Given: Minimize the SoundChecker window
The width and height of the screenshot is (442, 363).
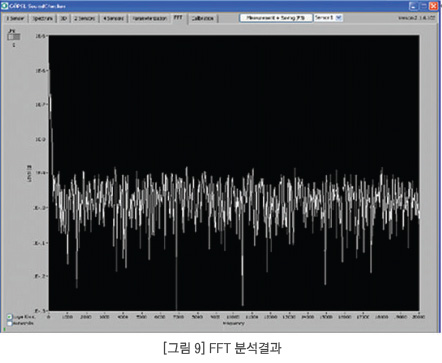Looking at the screenshot, I should (x=413, y=6).
